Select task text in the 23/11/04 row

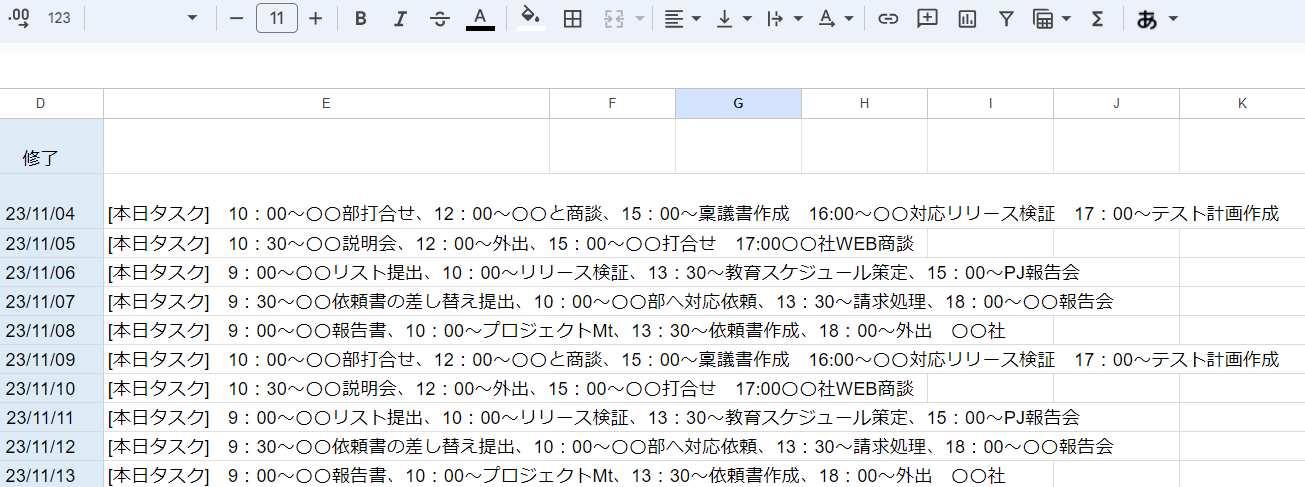click(693, 214)
